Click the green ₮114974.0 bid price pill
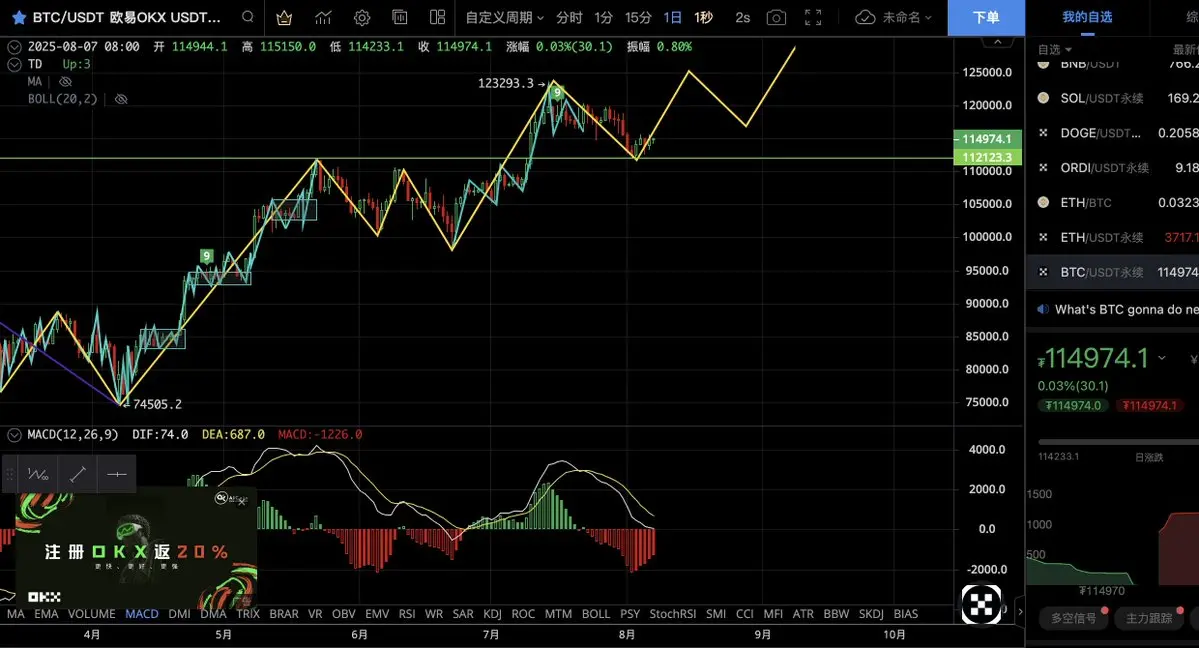 click(1073, 405)
